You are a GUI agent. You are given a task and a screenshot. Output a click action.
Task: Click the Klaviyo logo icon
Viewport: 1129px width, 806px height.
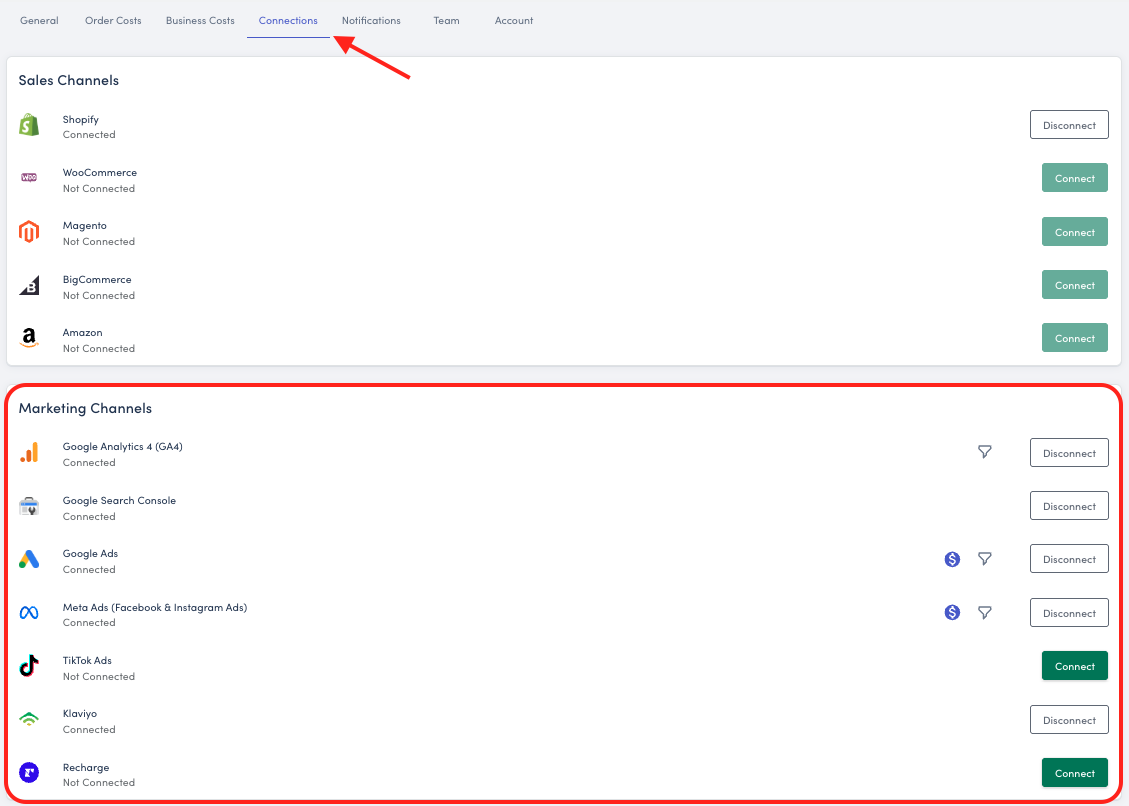pyautogui.click(x=29, y=720)
